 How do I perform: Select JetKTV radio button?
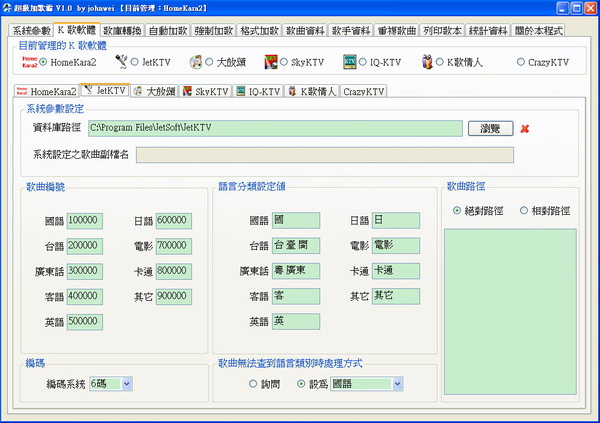coord(134,62)
